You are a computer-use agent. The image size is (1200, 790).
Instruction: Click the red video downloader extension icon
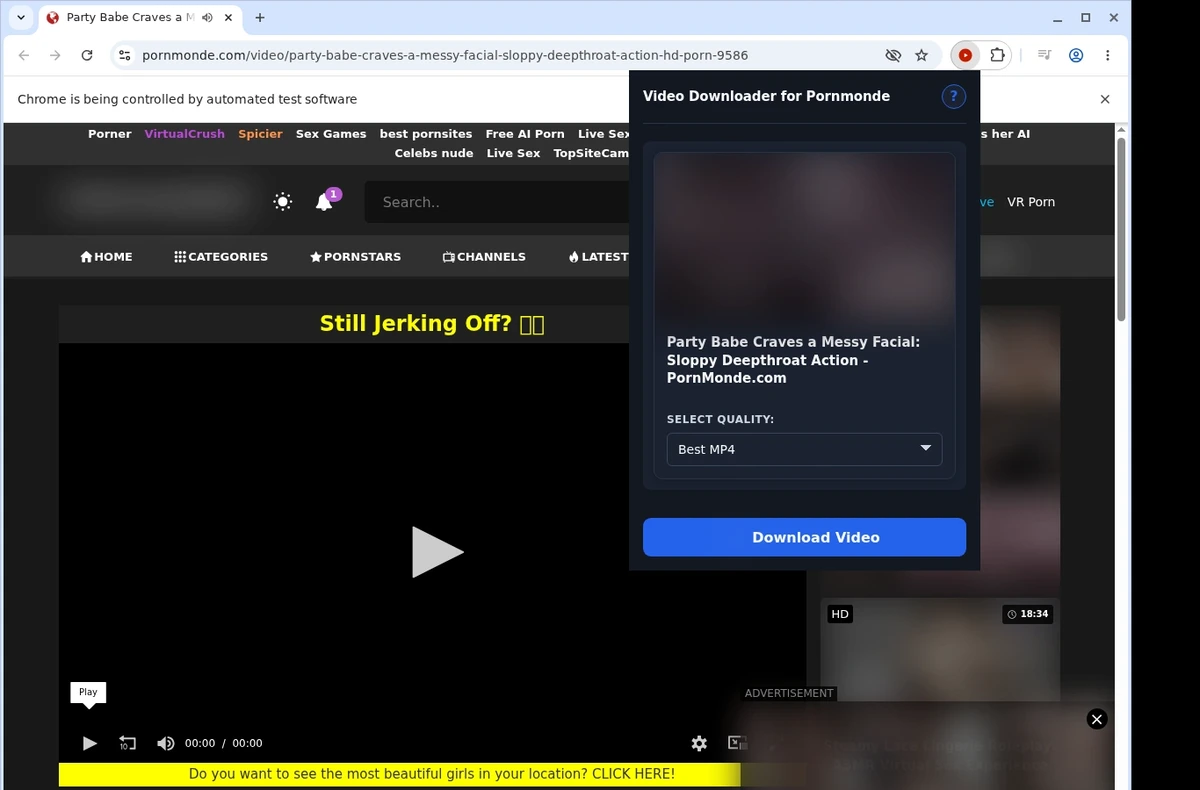click(965, 55)
